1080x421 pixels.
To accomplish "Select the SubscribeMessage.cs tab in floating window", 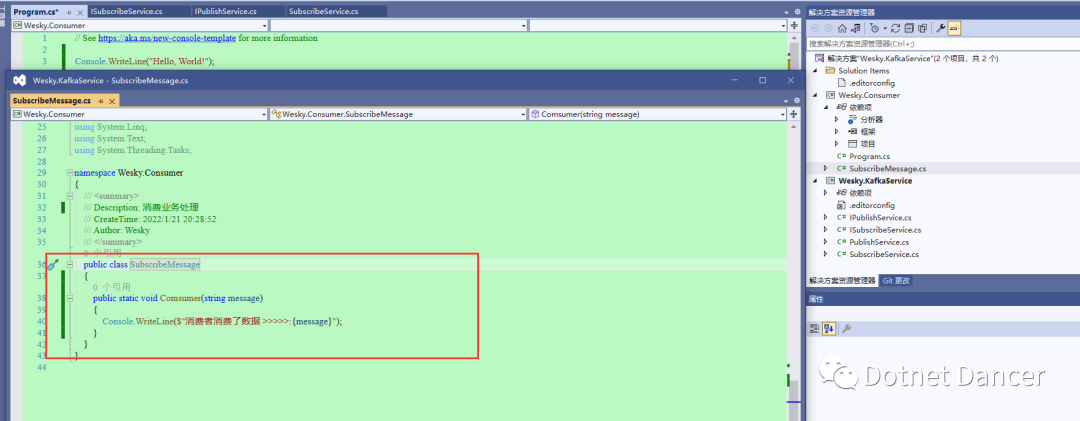I will point(51,101).
